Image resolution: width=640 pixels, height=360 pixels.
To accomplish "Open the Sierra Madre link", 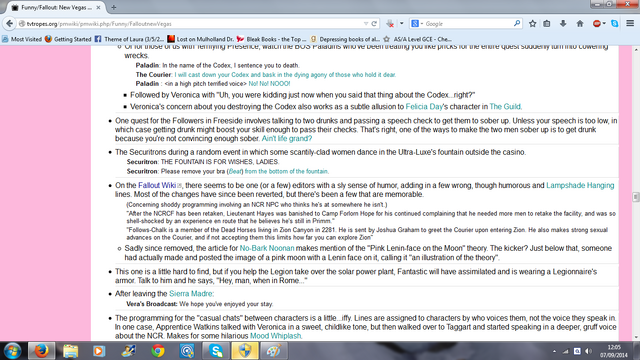I will click(191, 293).
